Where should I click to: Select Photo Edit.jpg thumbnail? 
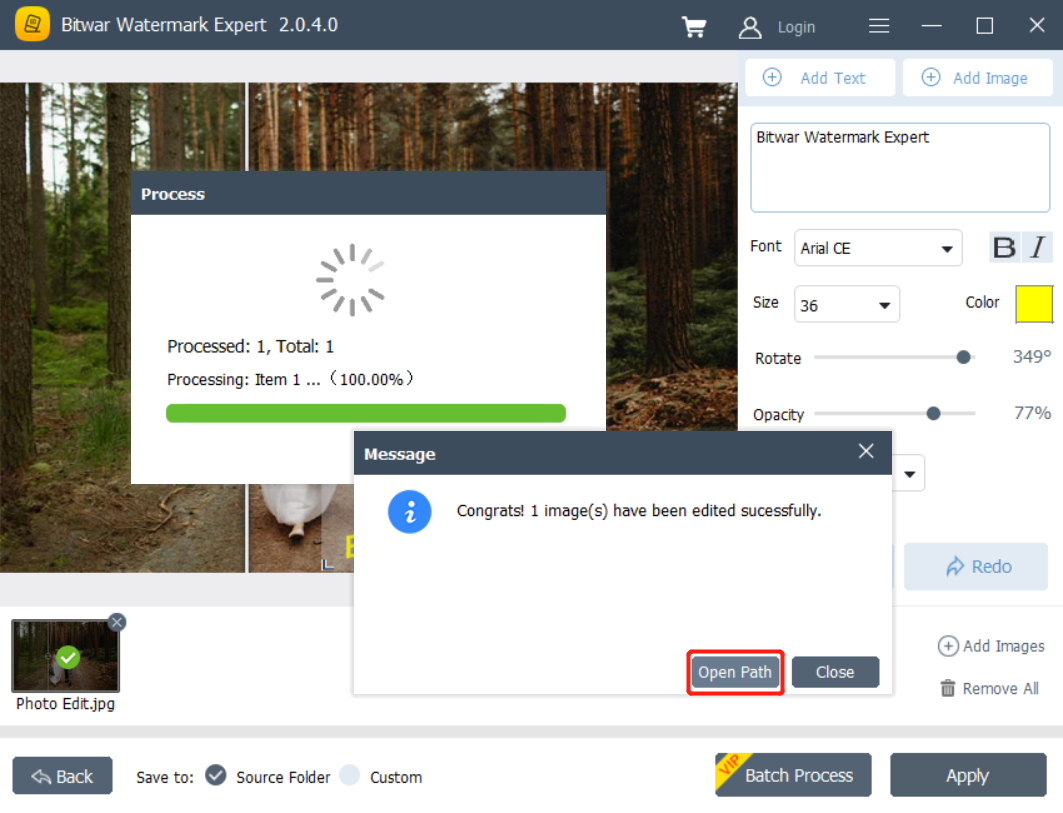[66, 656]
